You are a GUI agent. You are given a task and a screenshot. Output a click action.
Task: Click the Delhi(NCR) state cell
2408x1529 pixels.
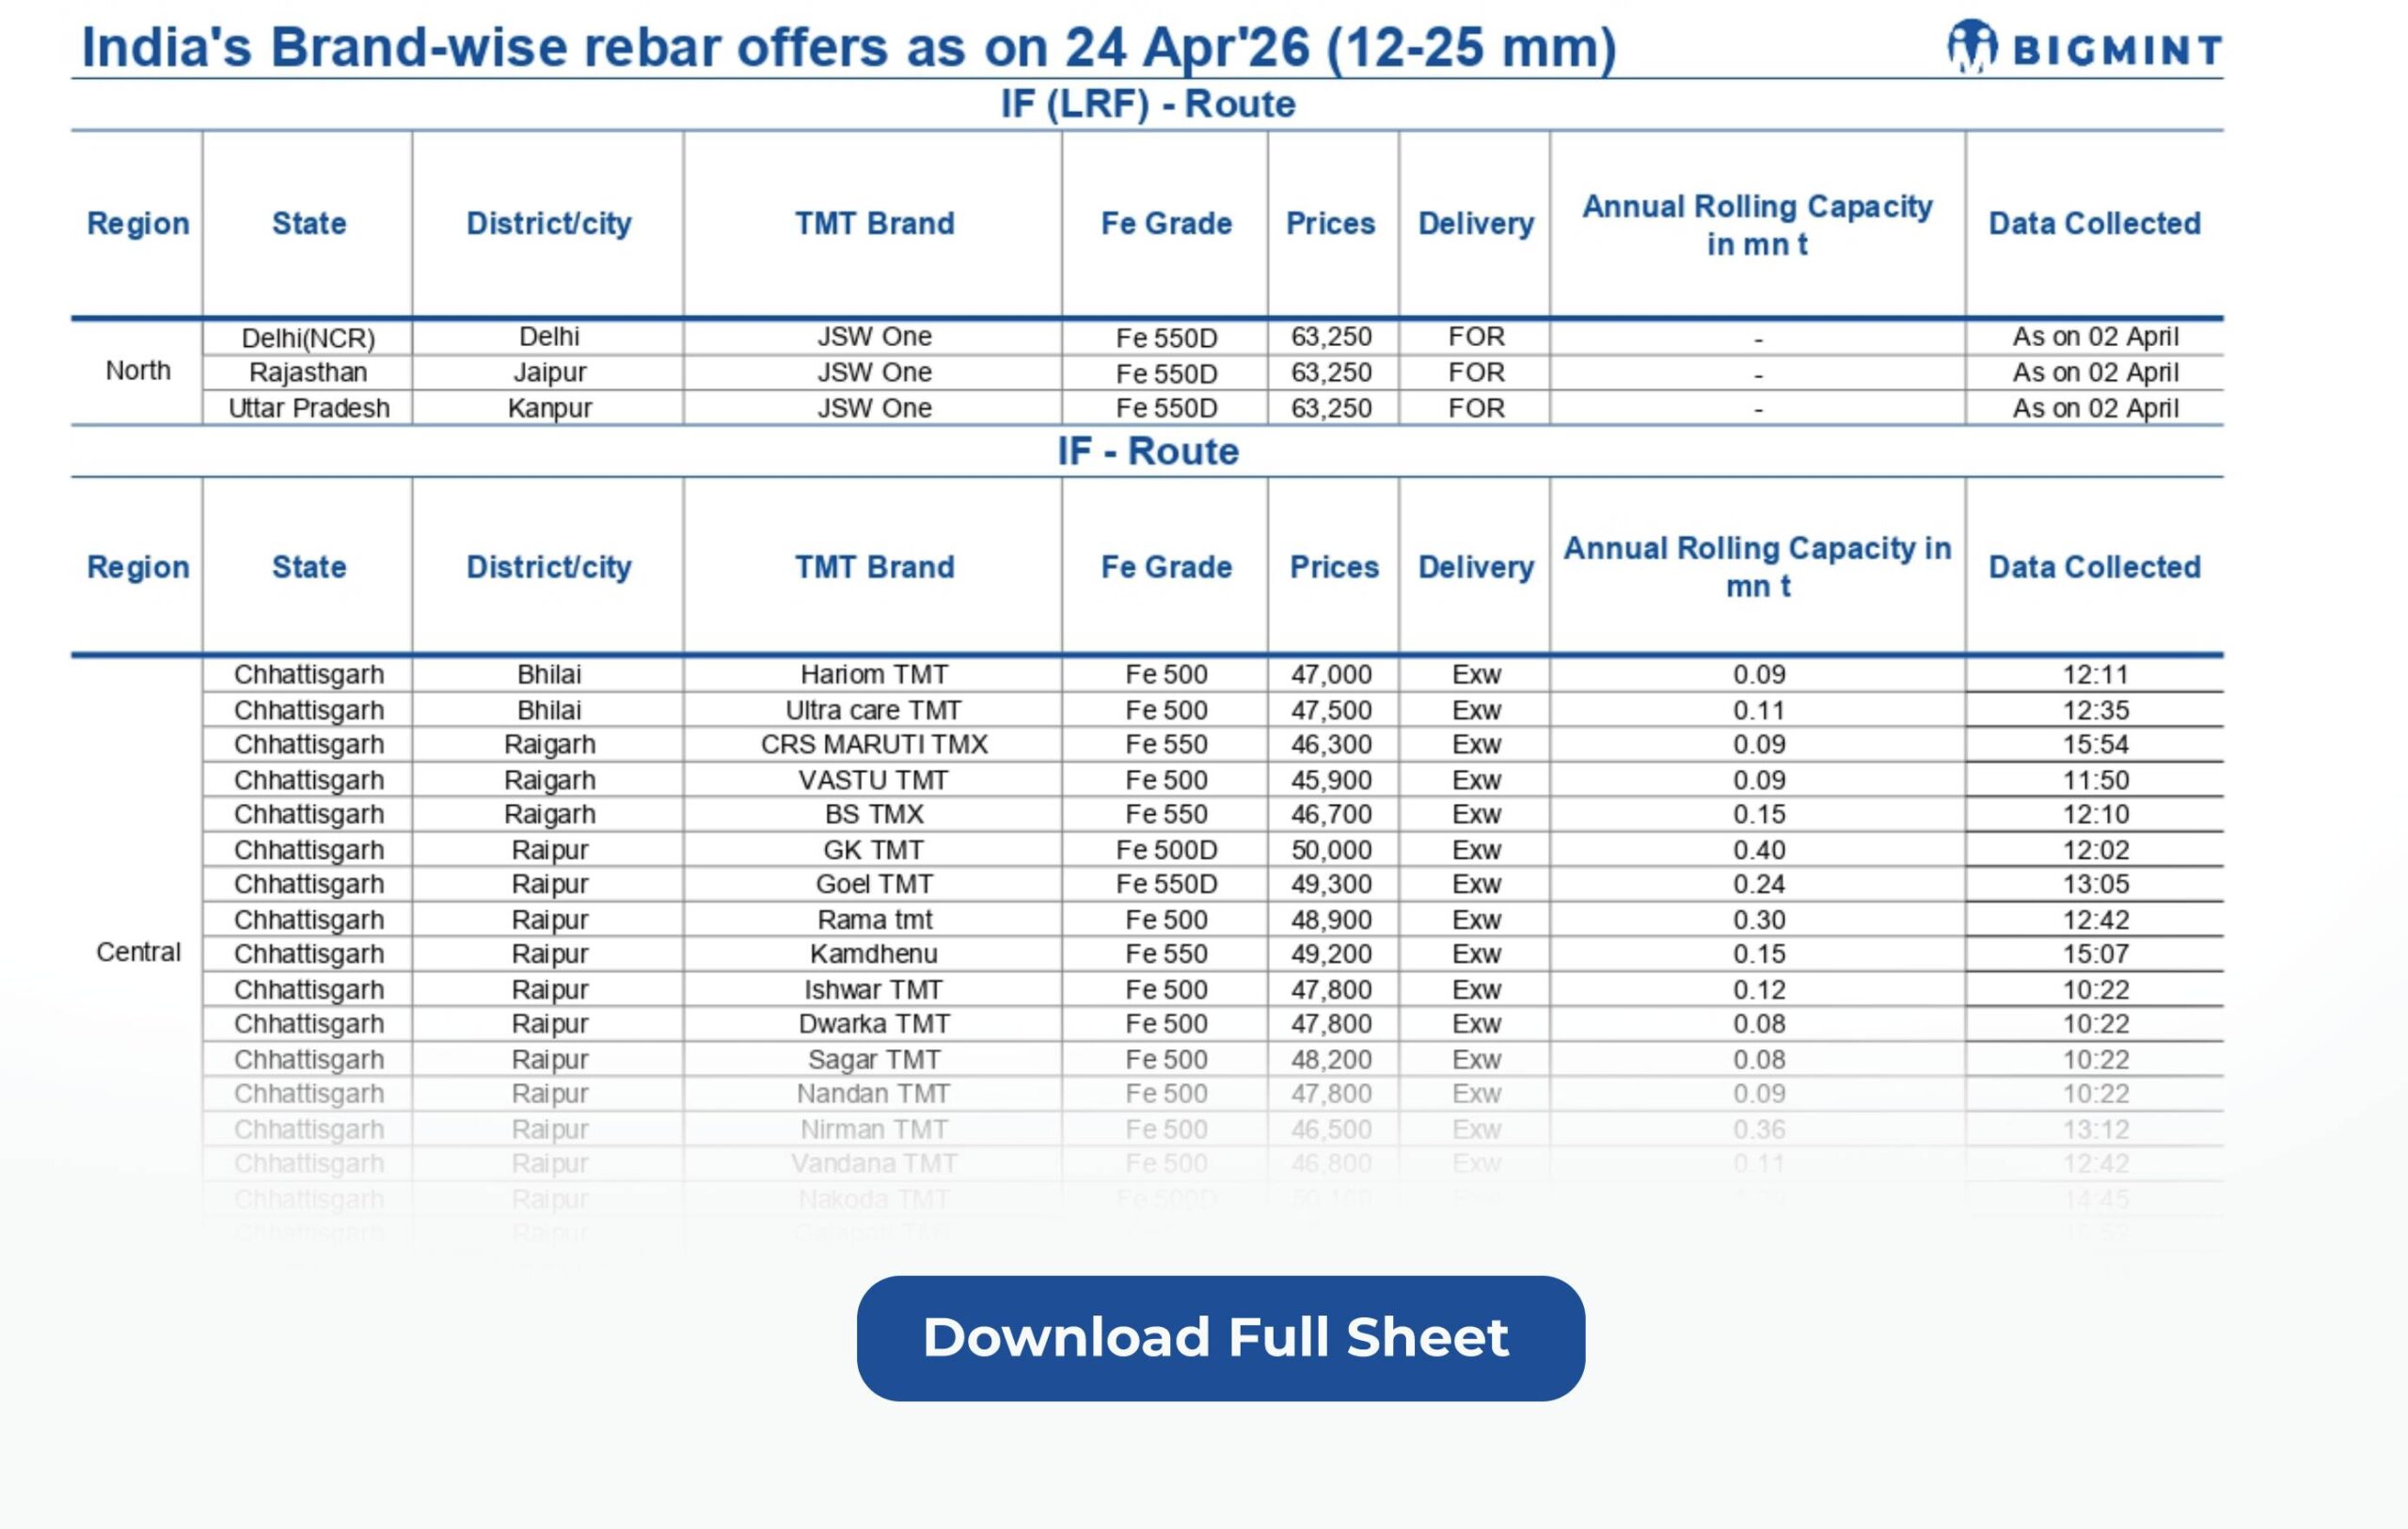[308, 338]
